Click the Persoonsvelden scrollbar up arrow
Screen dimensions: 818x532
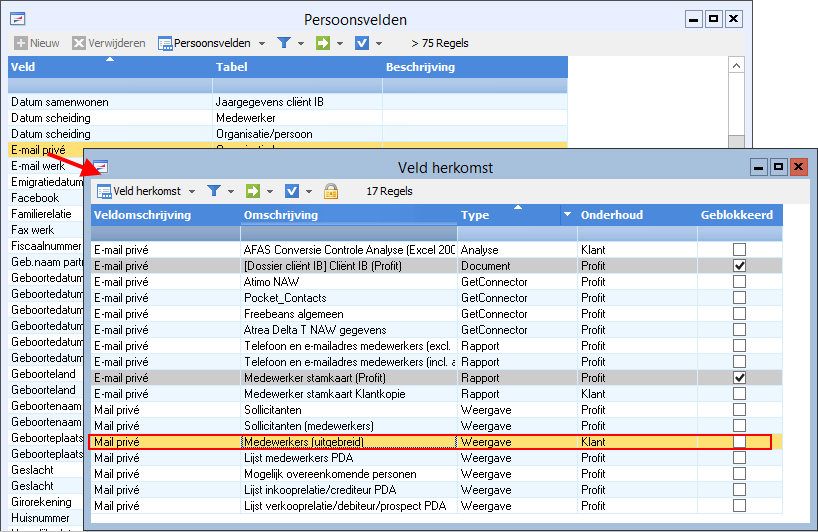coord(736,67)
